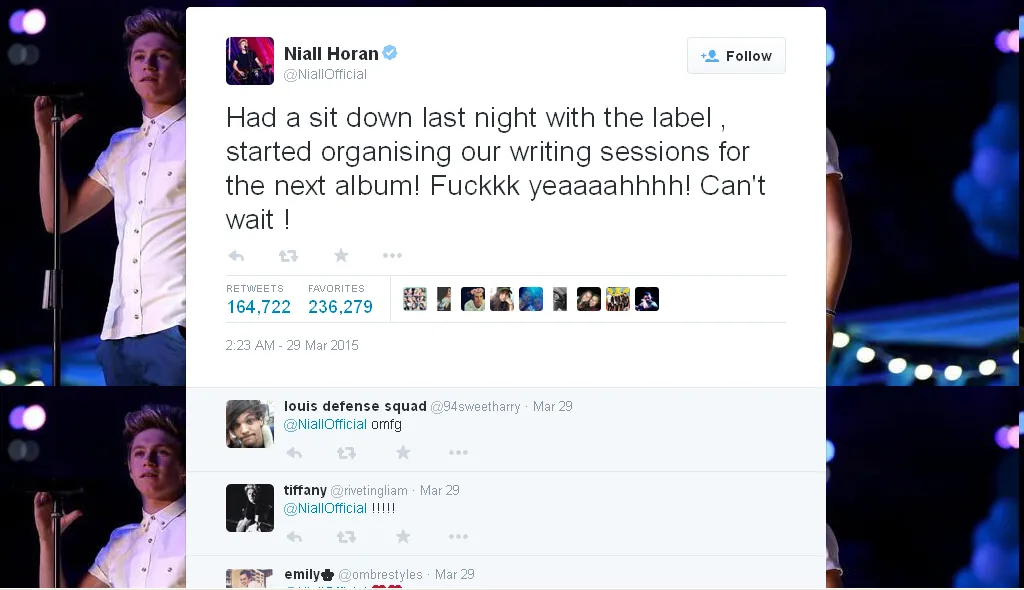Retweet Niall's tweet
This screenshot has height=590, width=1024.
click(x=289, y=255)
